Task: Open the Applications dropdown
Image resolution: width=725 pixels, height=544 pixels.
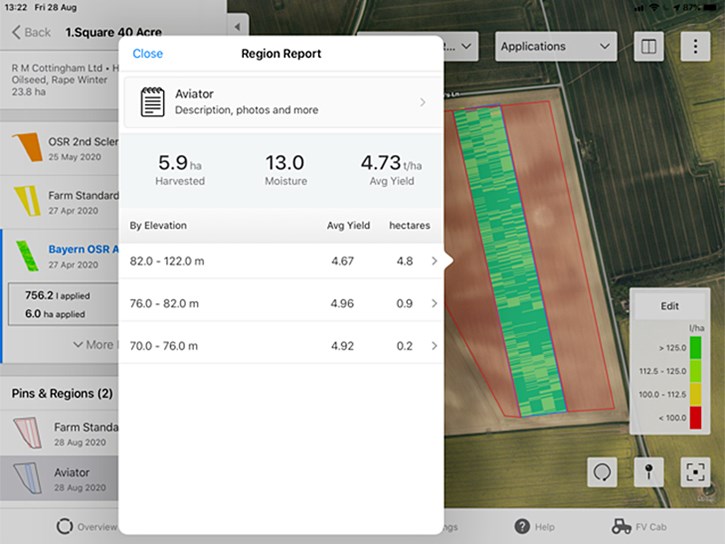Action: [x=556, y=47]
